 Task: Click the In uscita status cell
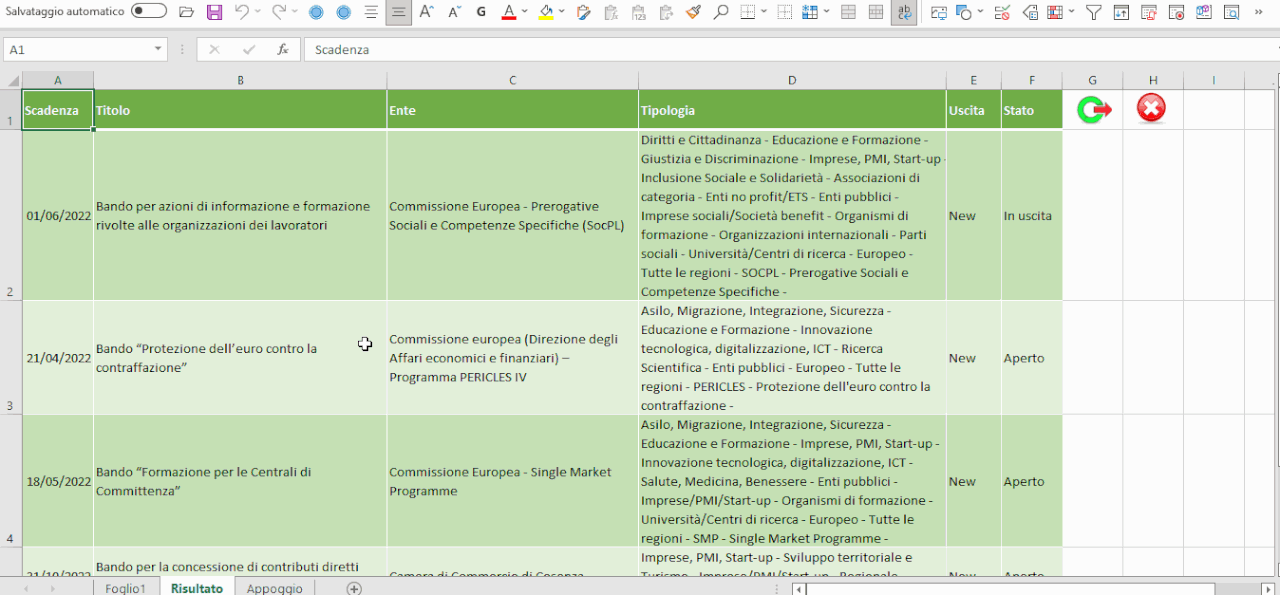1031,215
